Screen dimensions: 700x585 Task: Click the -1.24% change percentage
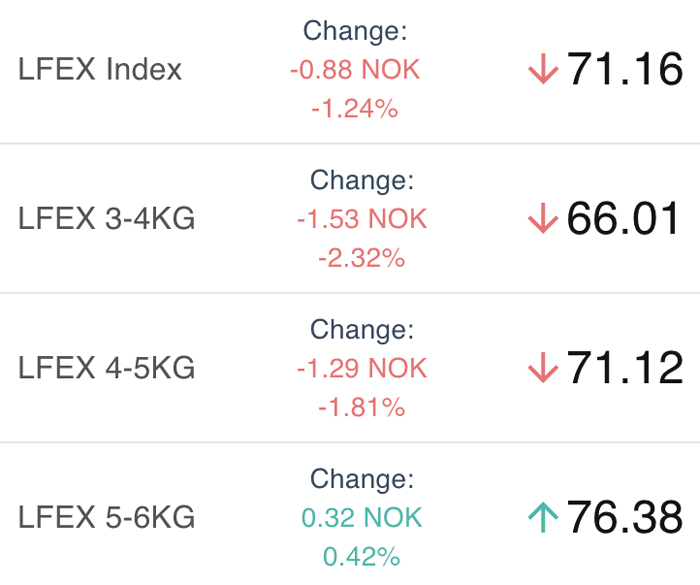(x=354, y=108)
